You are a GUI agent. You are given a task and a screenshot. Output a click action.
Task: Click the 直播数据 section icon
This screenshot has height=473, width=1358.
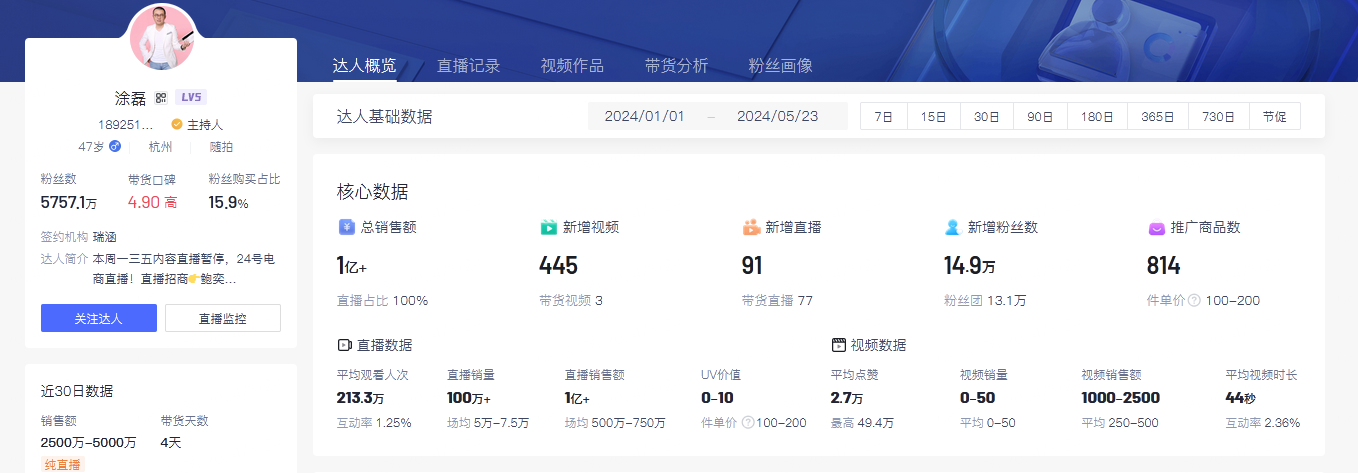344,345
